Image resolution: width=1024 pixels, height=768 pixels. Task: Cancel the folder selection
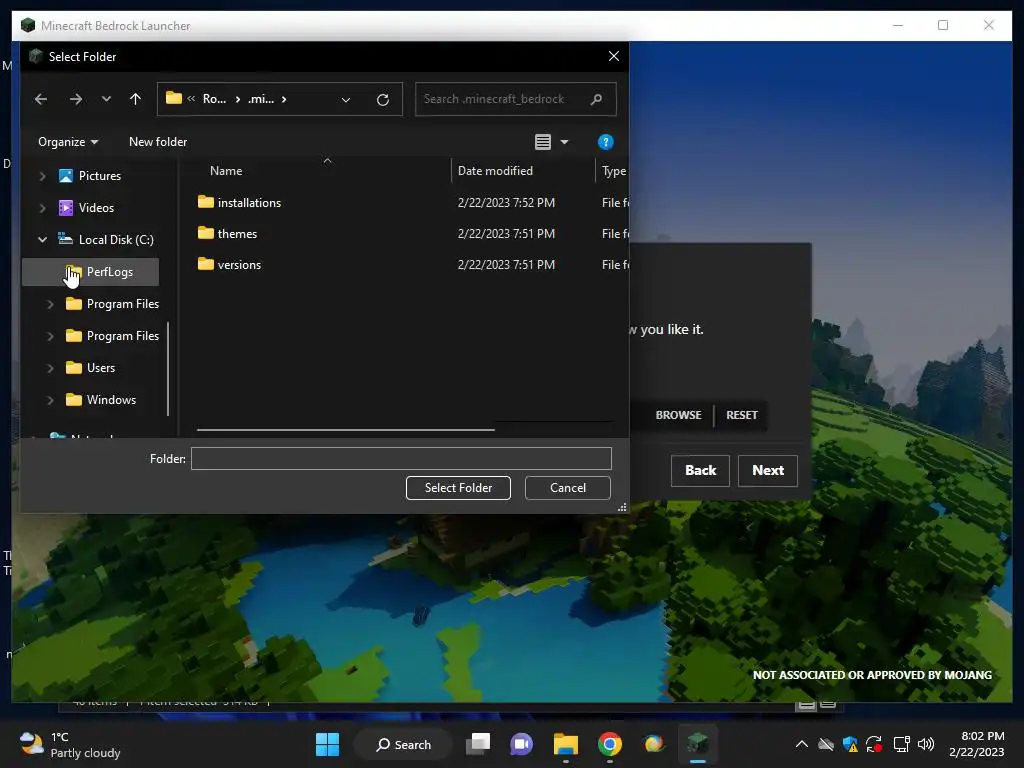coord(568,488)
